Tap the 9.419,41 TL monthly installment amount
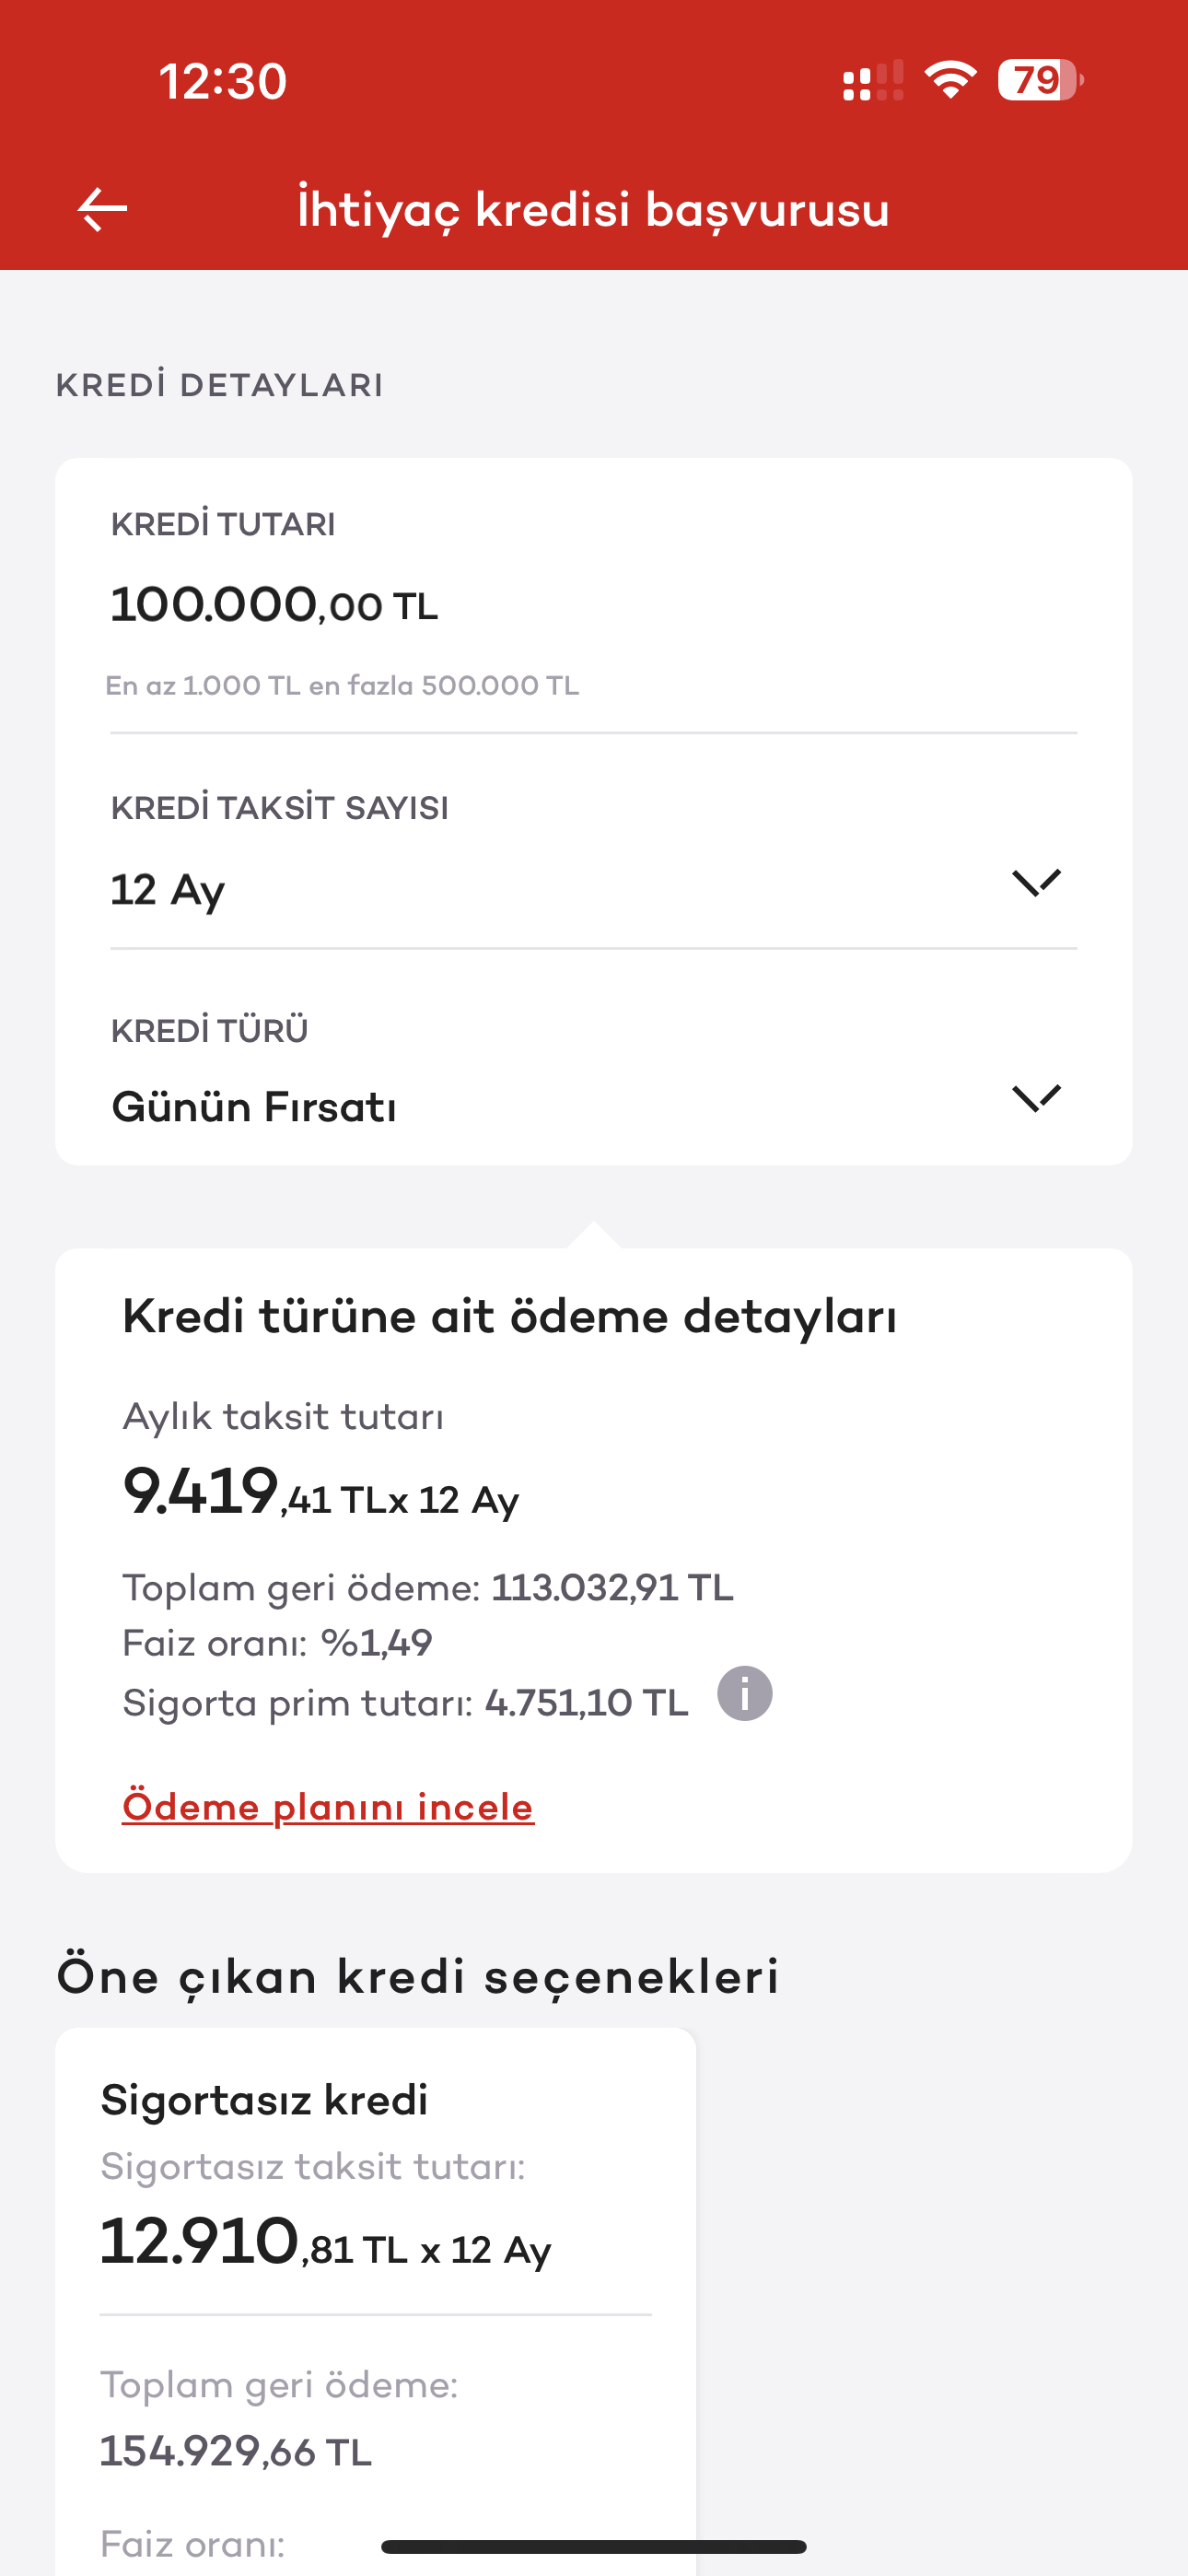The height and width of the screenshot is (2576, 1188). point(320,1492)
